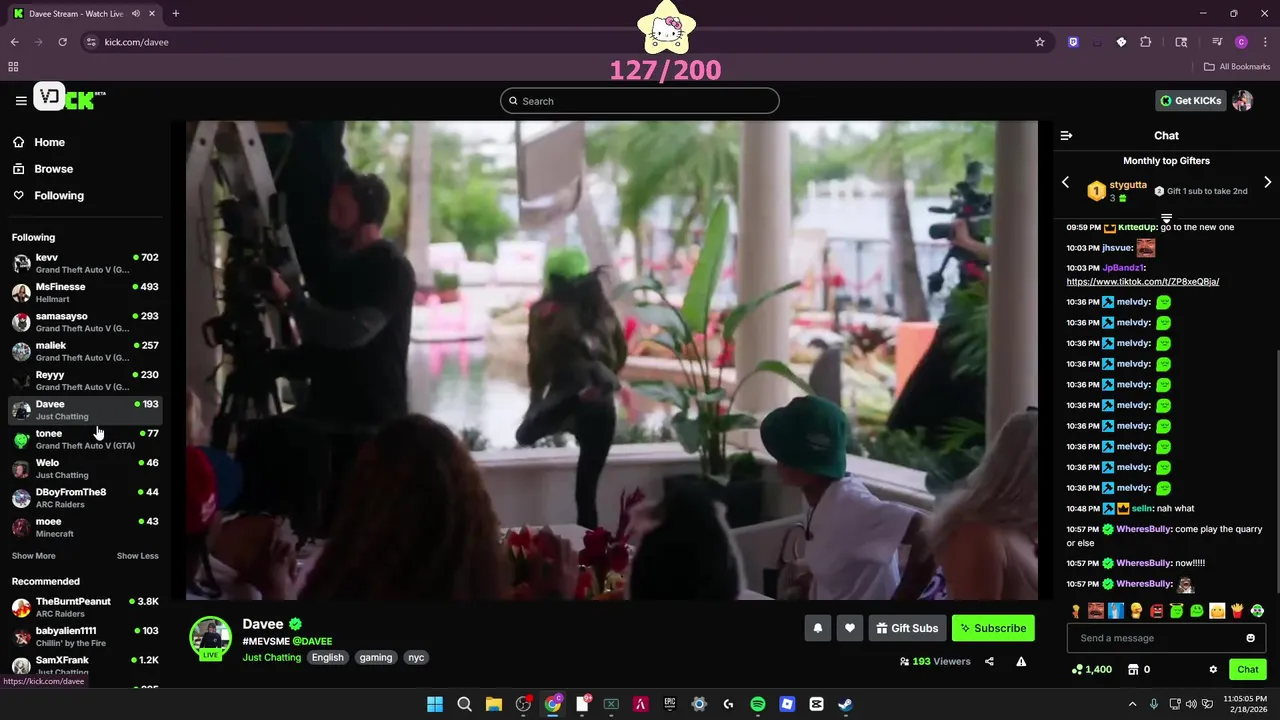Open the Just Chatting category link
This screenshot has width=1280, height=720.
pyautogui.click(x=271, y=657)
